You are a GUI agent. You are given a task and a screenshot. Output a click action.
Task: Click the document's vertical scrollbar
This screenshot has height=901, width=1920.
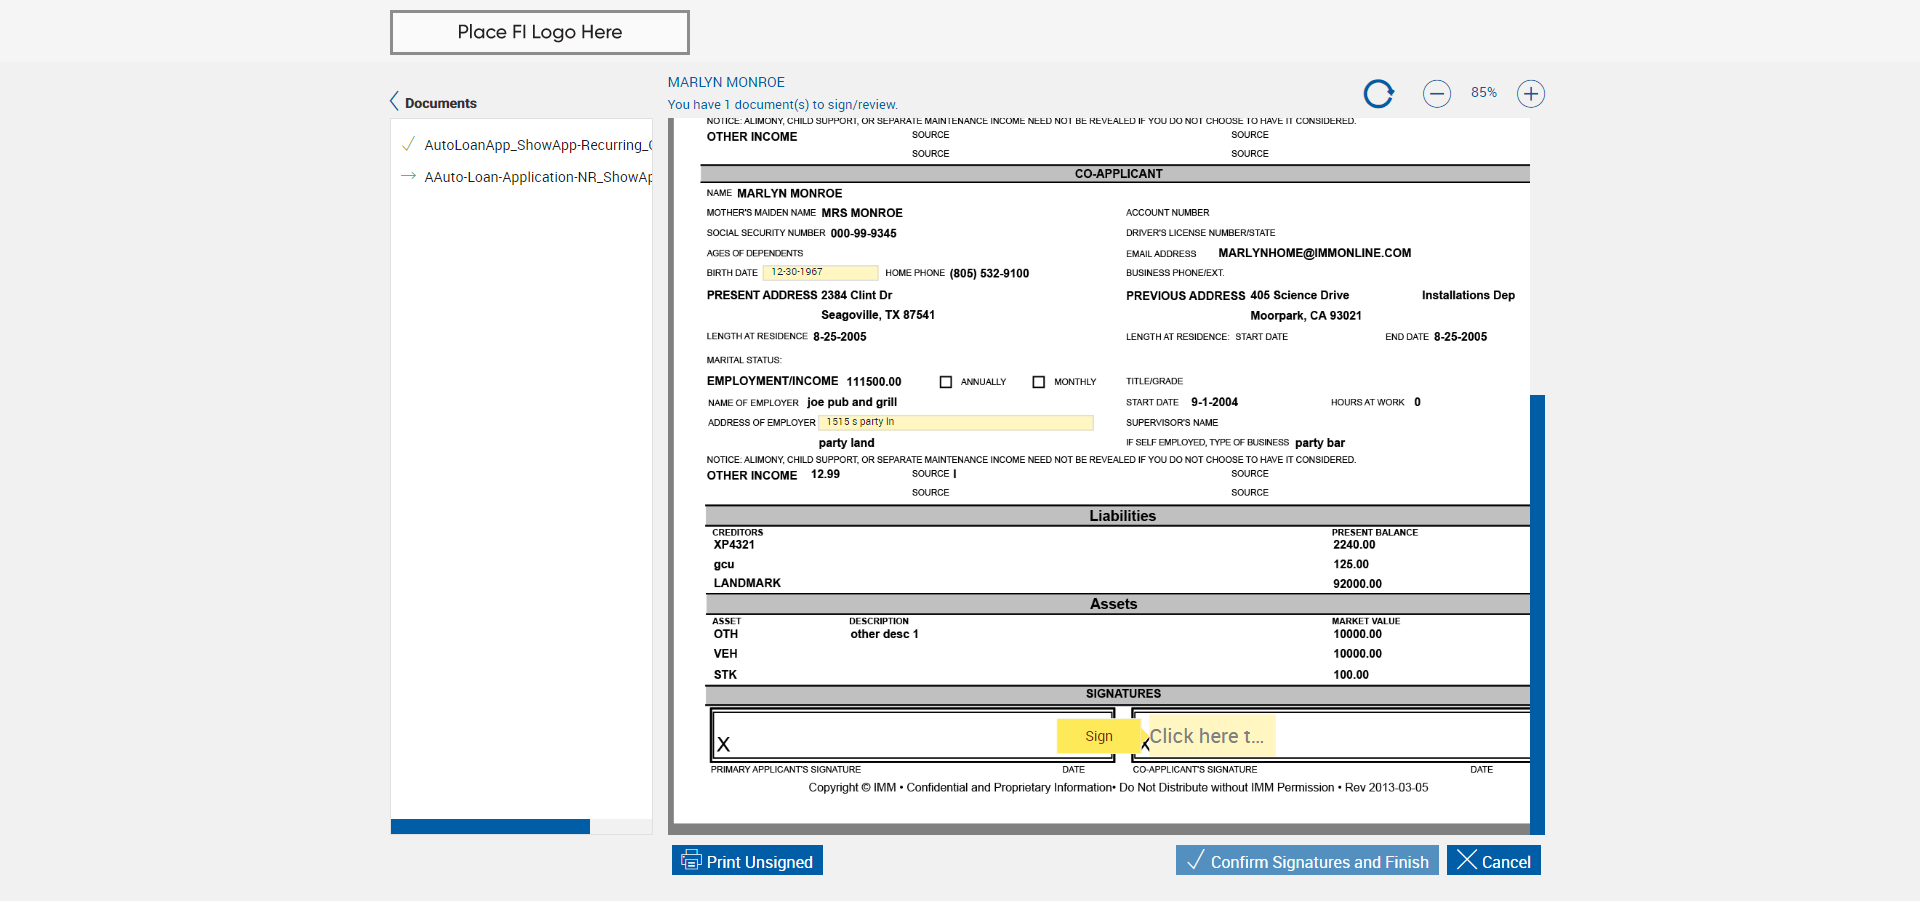point(1537,614)
